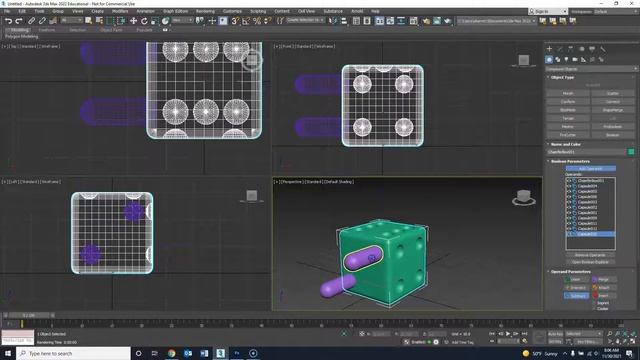Image resolution: width=640 pixels, height=360 pixels.
Task: Open the Hierarchy tab in command panel
Action: point(571,49)
